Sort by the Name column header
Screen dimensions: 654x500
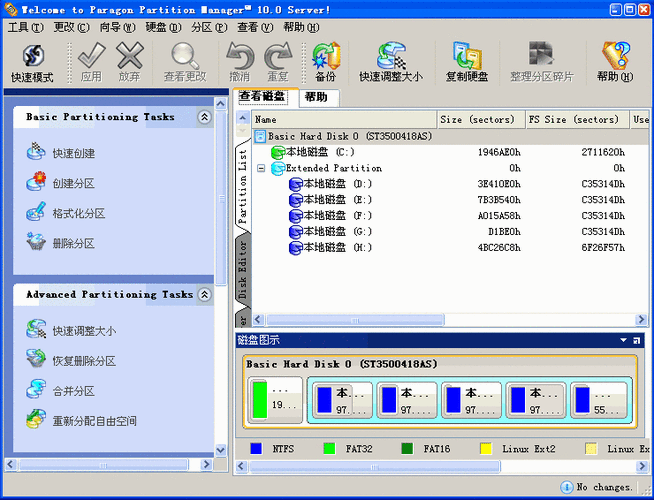tap(344, 120)
